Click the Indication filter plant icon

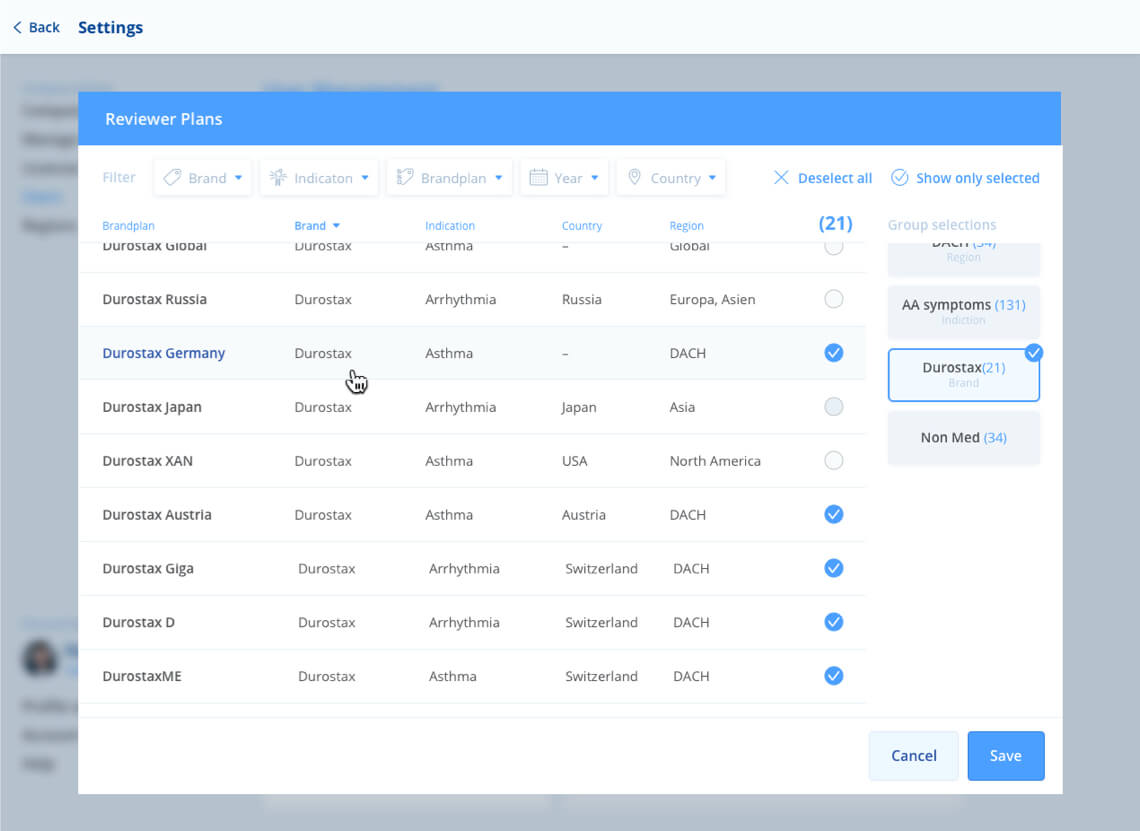[x=279, y=178]
